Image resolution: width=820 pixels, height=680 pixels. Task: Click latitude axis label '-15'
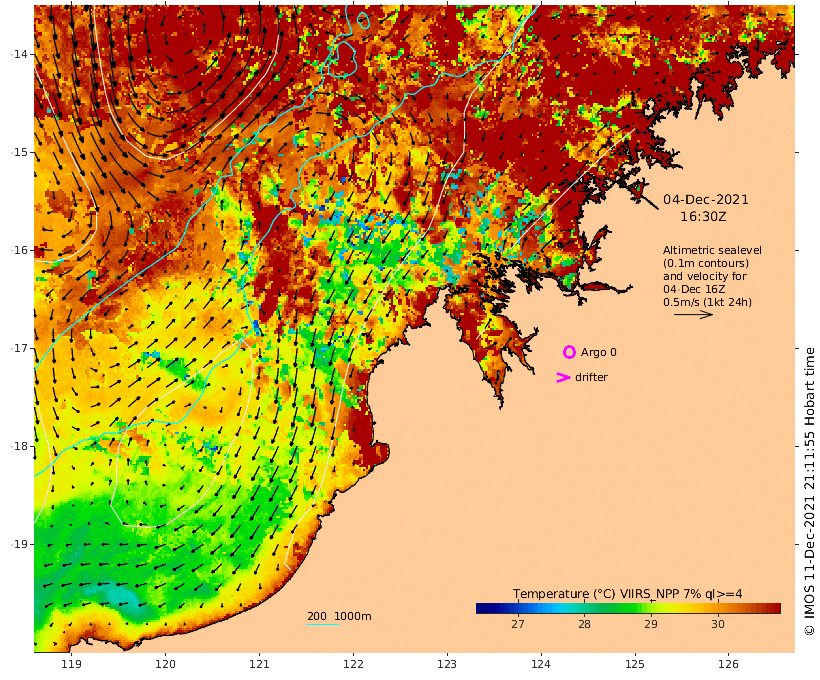[x=19, y=152]
